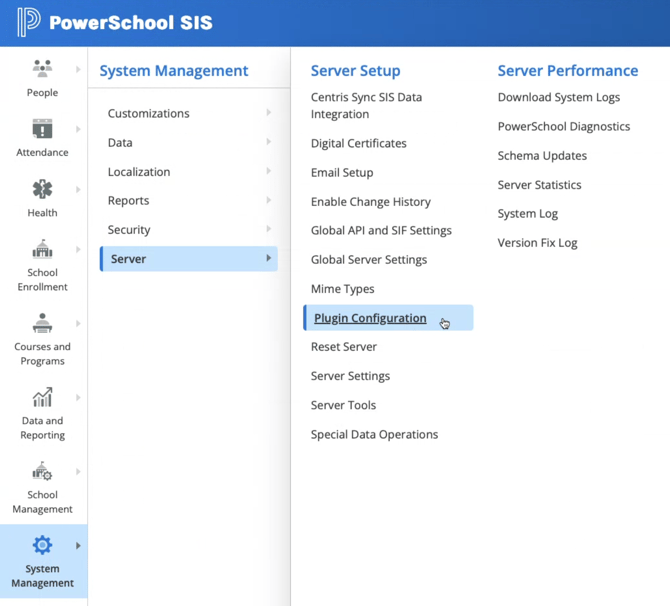Open the Health medical icon

[42, 189]
